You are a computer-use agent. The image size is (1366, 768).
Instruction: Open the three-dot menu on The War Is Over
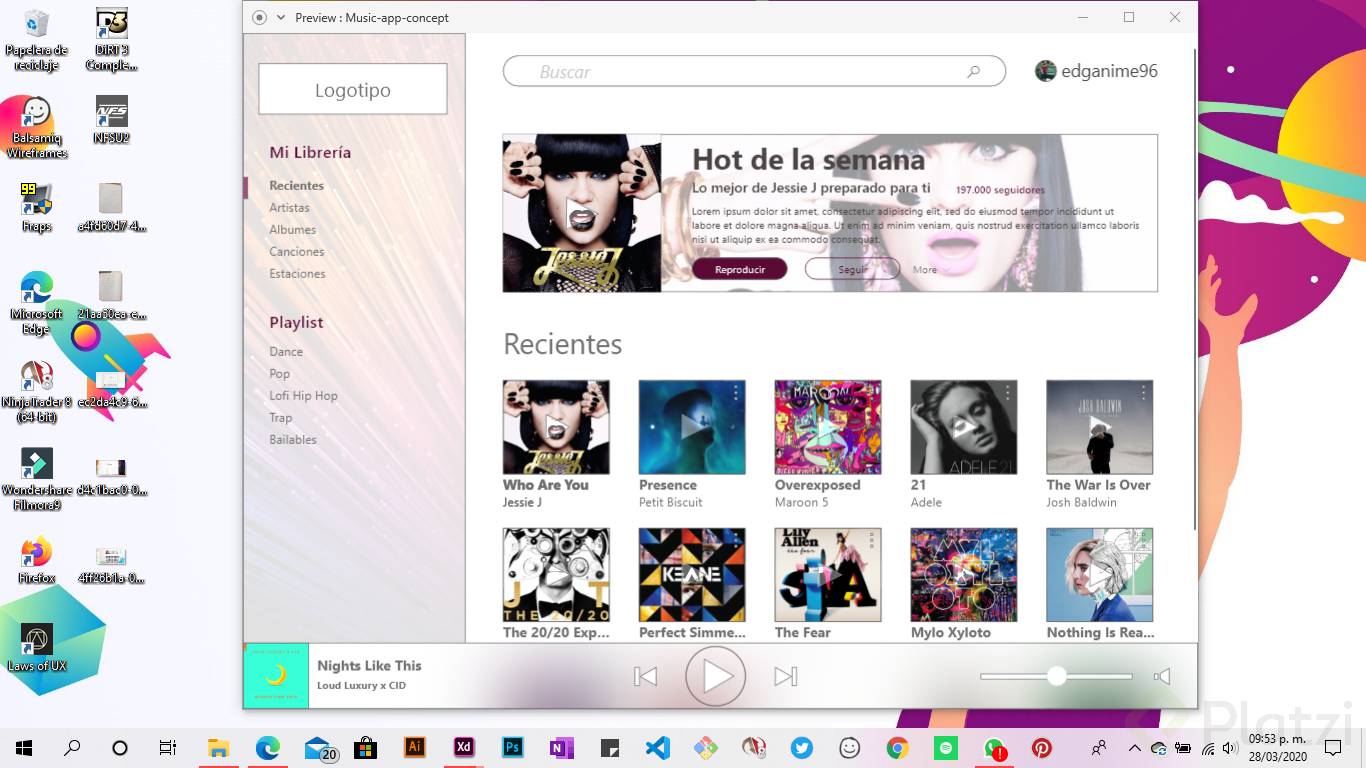[1143, 393]
